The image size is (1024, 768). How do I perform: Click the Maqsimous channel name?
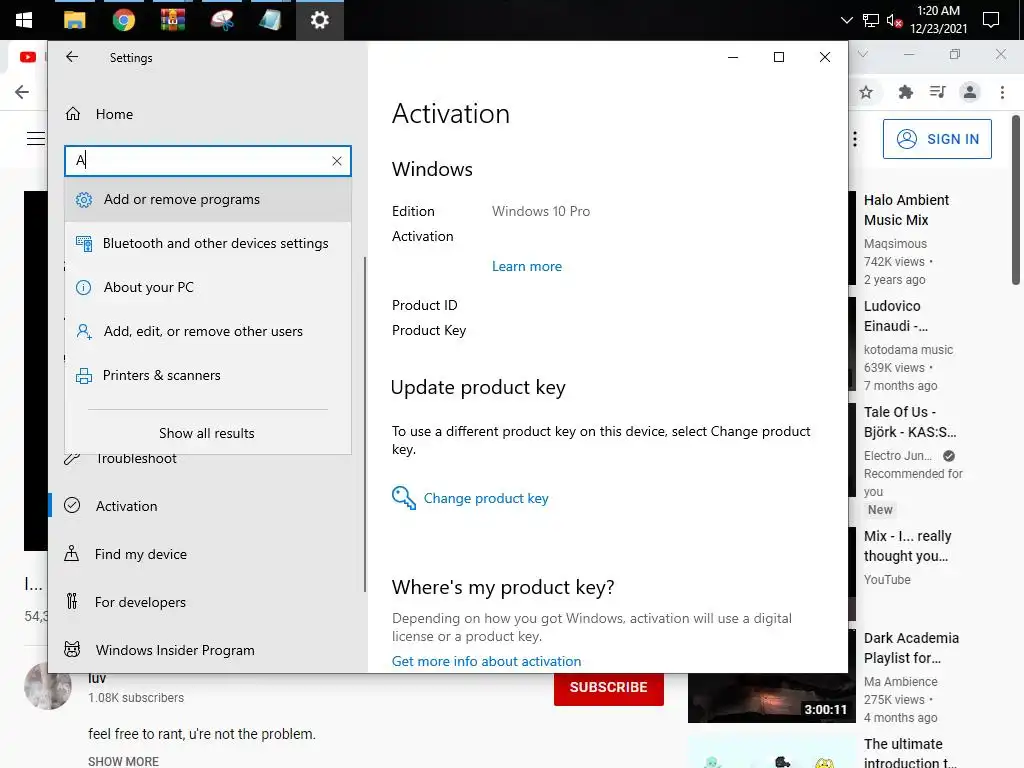(895, 244)
